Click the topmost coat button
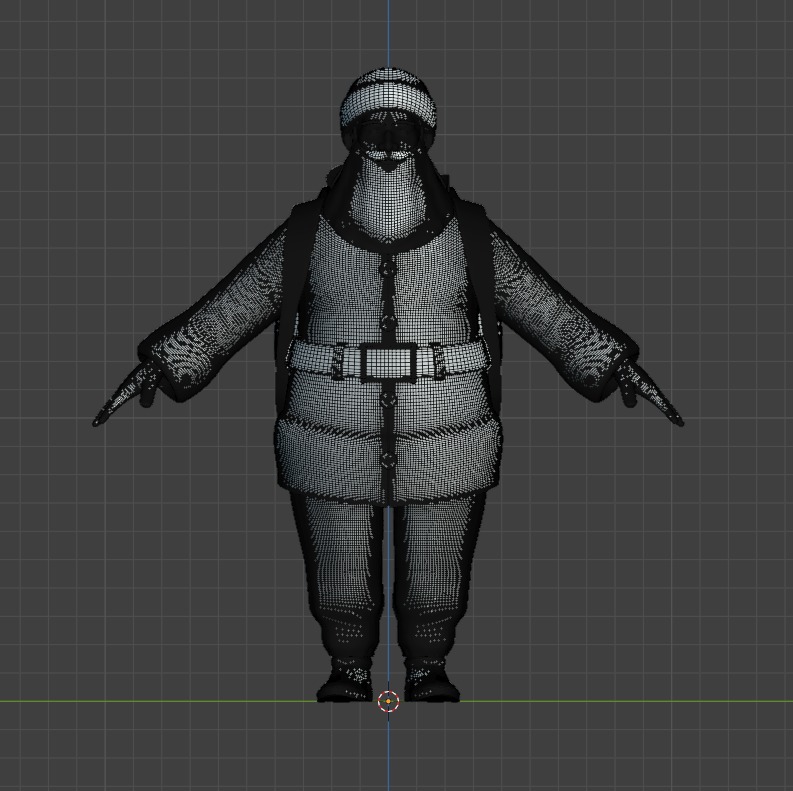793x791 pixels. (388, 268)
